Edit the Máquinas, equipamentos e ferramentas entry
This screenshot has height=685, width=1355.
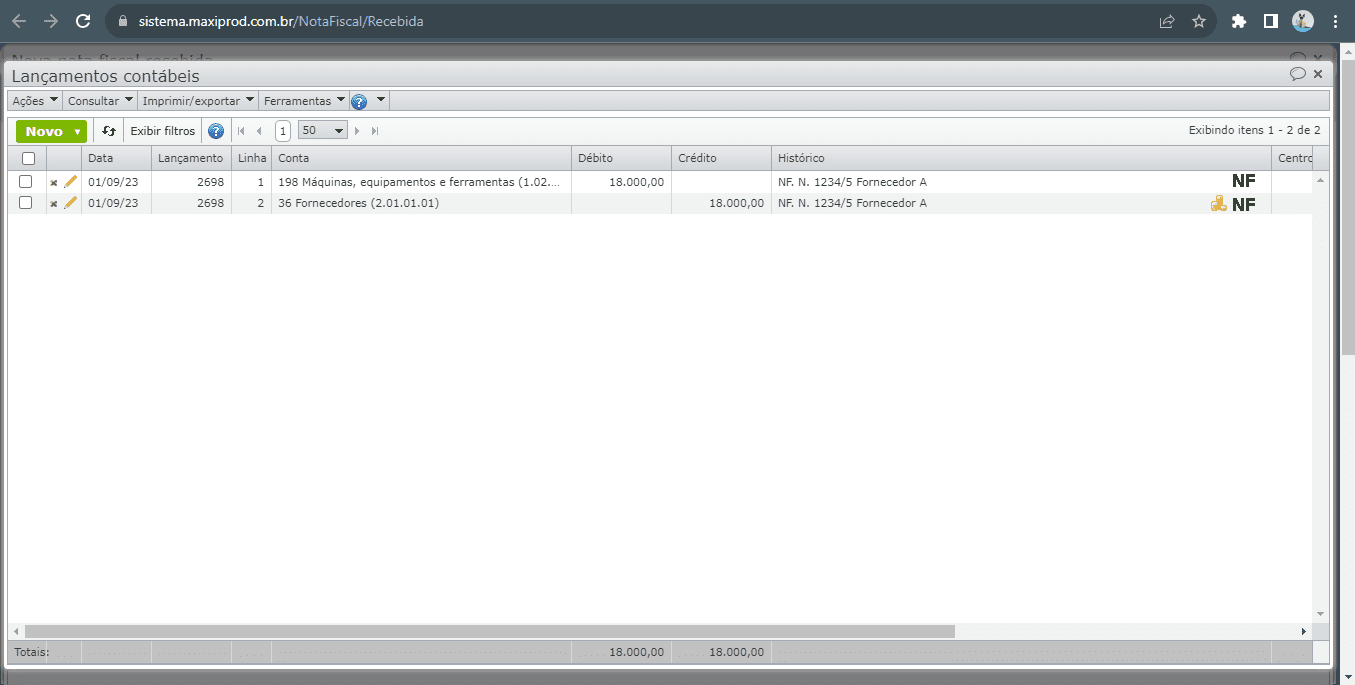pos(70,182)
